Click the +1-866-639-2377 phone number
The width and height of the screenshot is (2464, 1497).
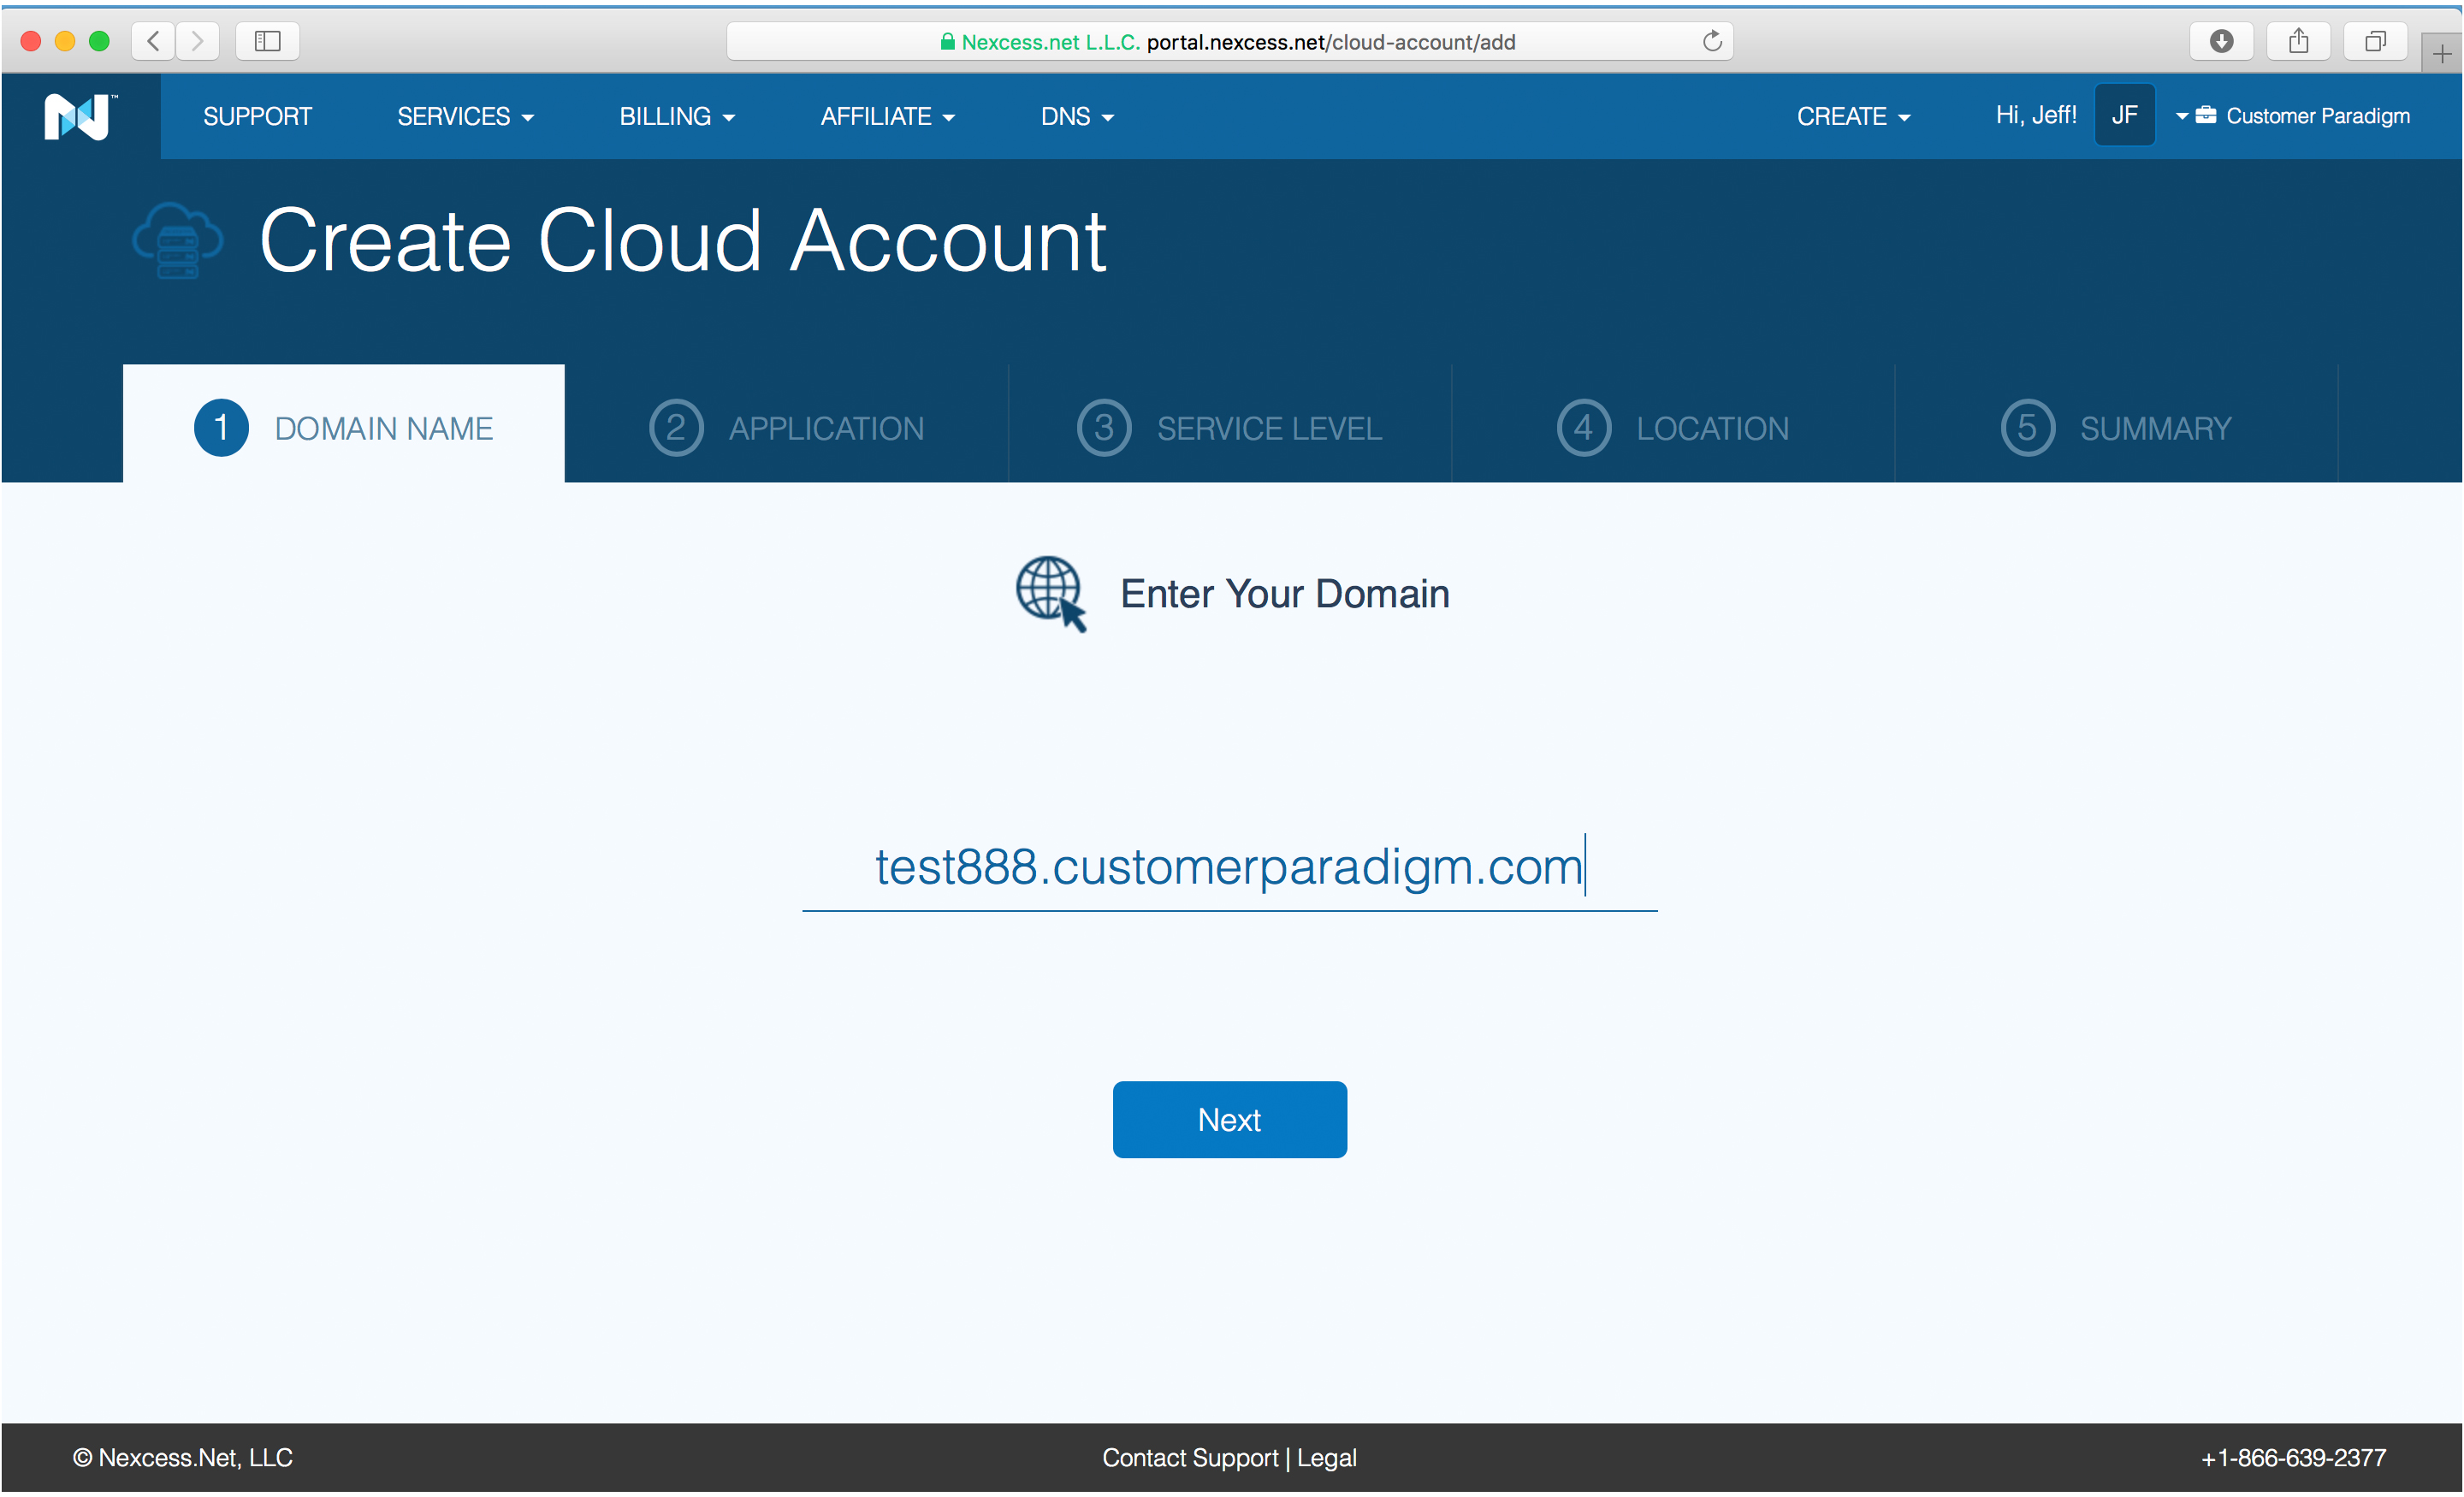(x=2293, y=1458)
